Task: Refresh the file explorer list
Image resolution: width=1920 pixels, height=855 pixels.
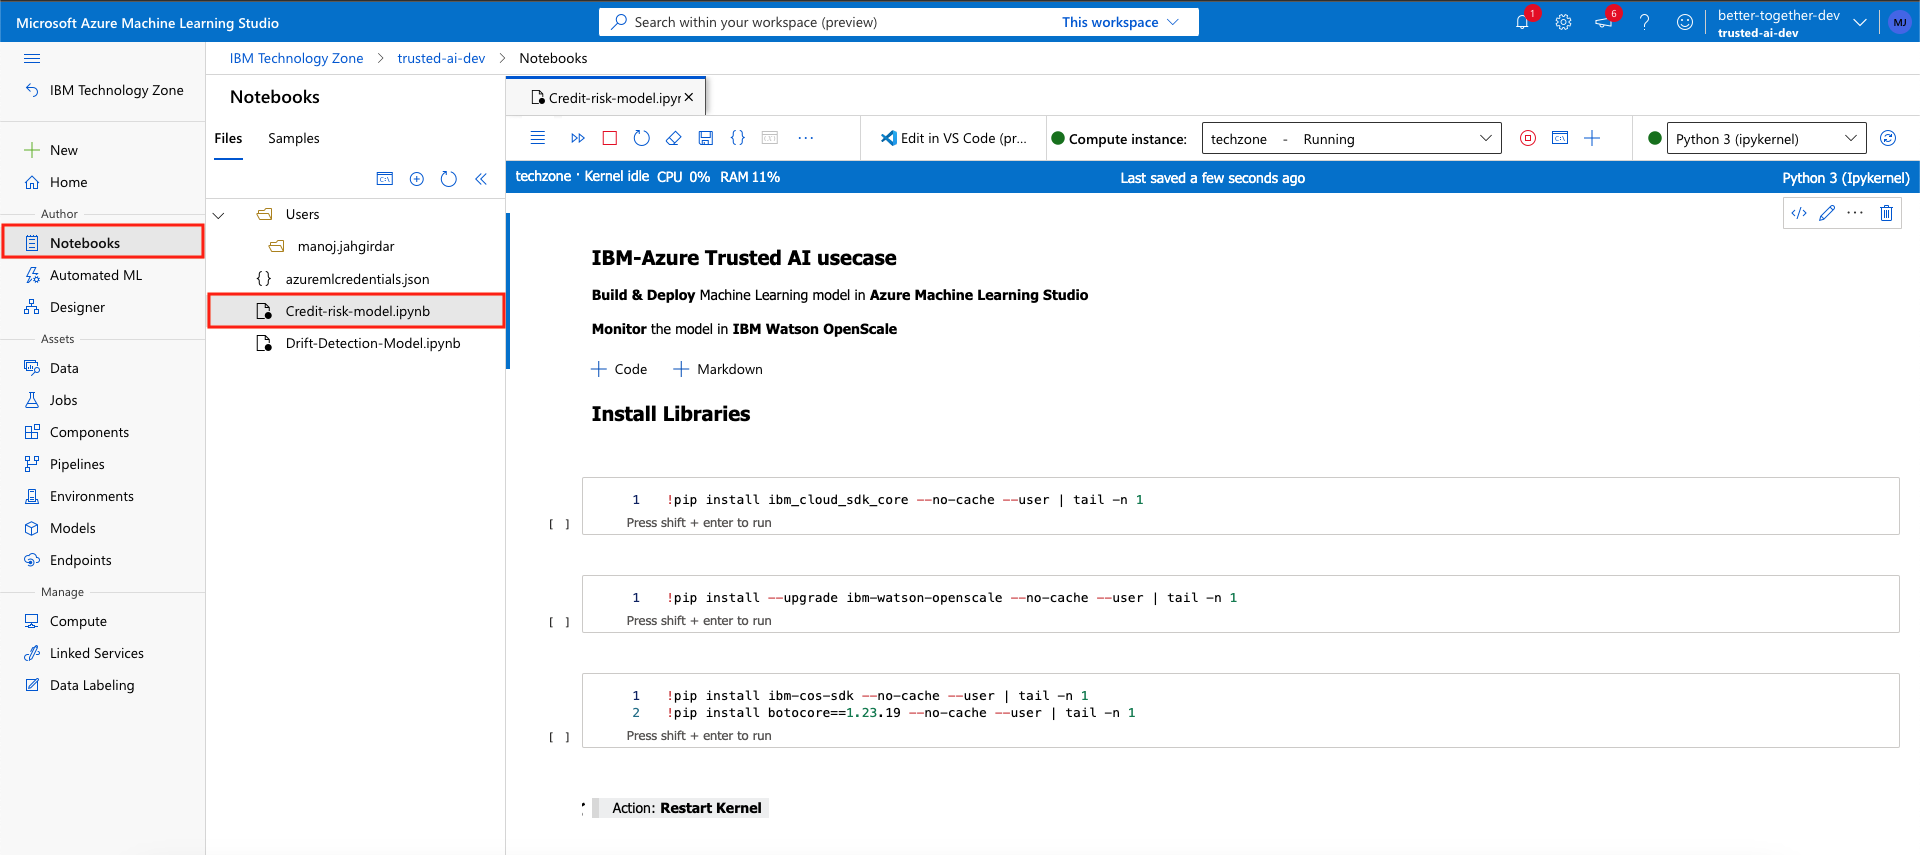Action: [449, 179]
